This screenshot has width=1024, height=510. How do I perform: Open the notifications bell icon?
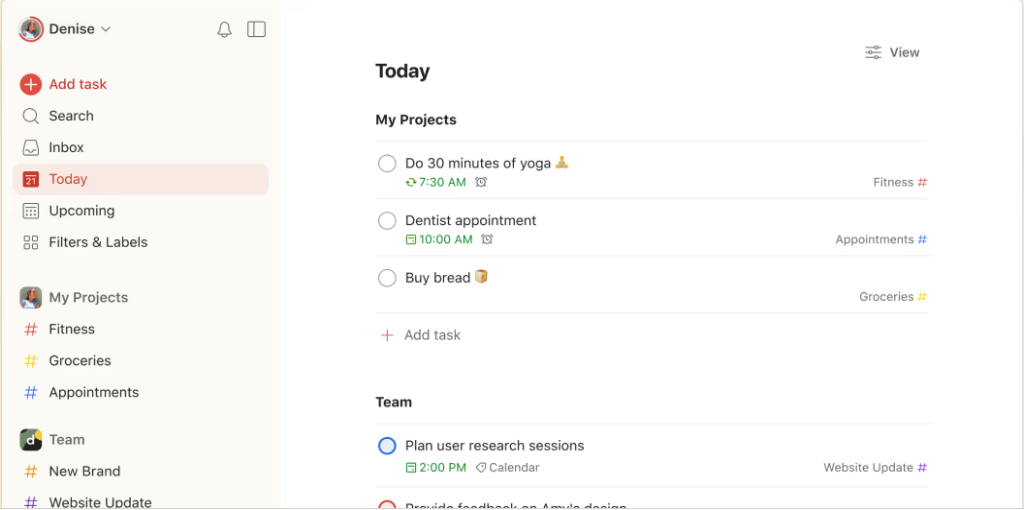(x=225, y=29)
